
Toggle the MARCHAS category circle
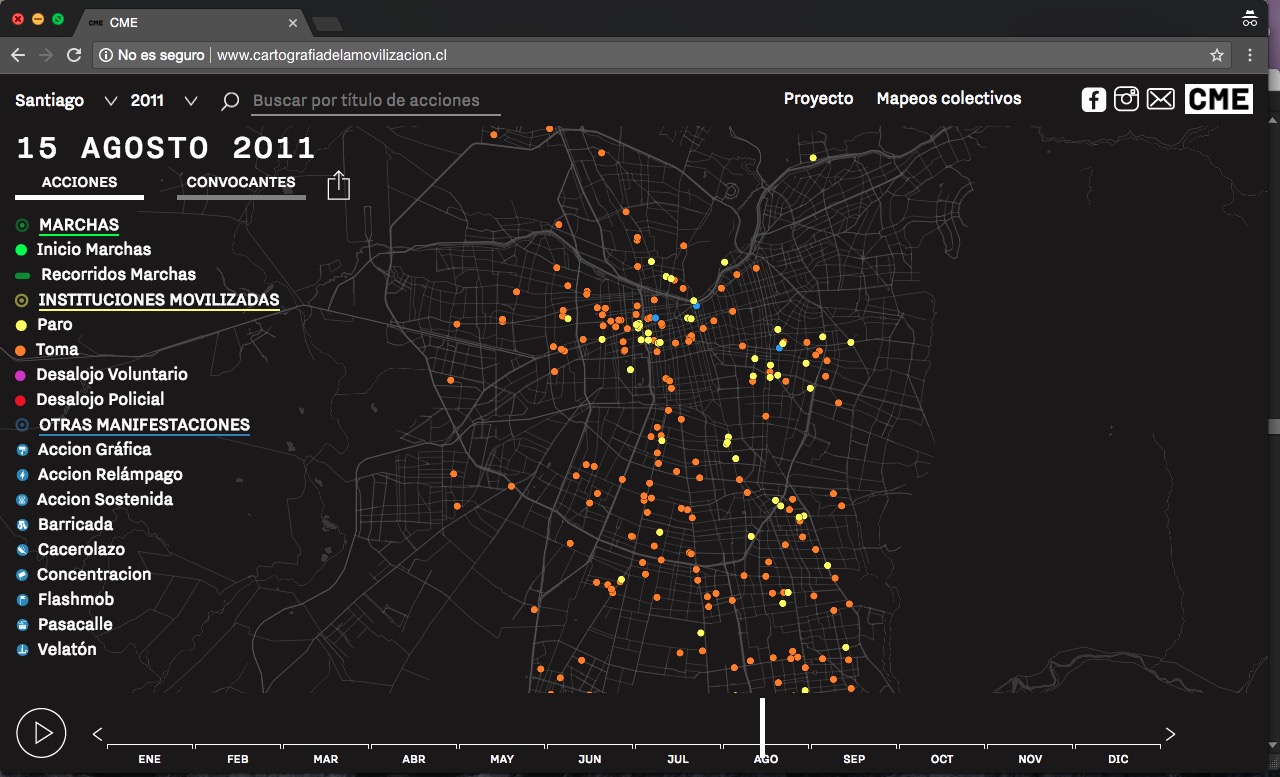(22, 225)
